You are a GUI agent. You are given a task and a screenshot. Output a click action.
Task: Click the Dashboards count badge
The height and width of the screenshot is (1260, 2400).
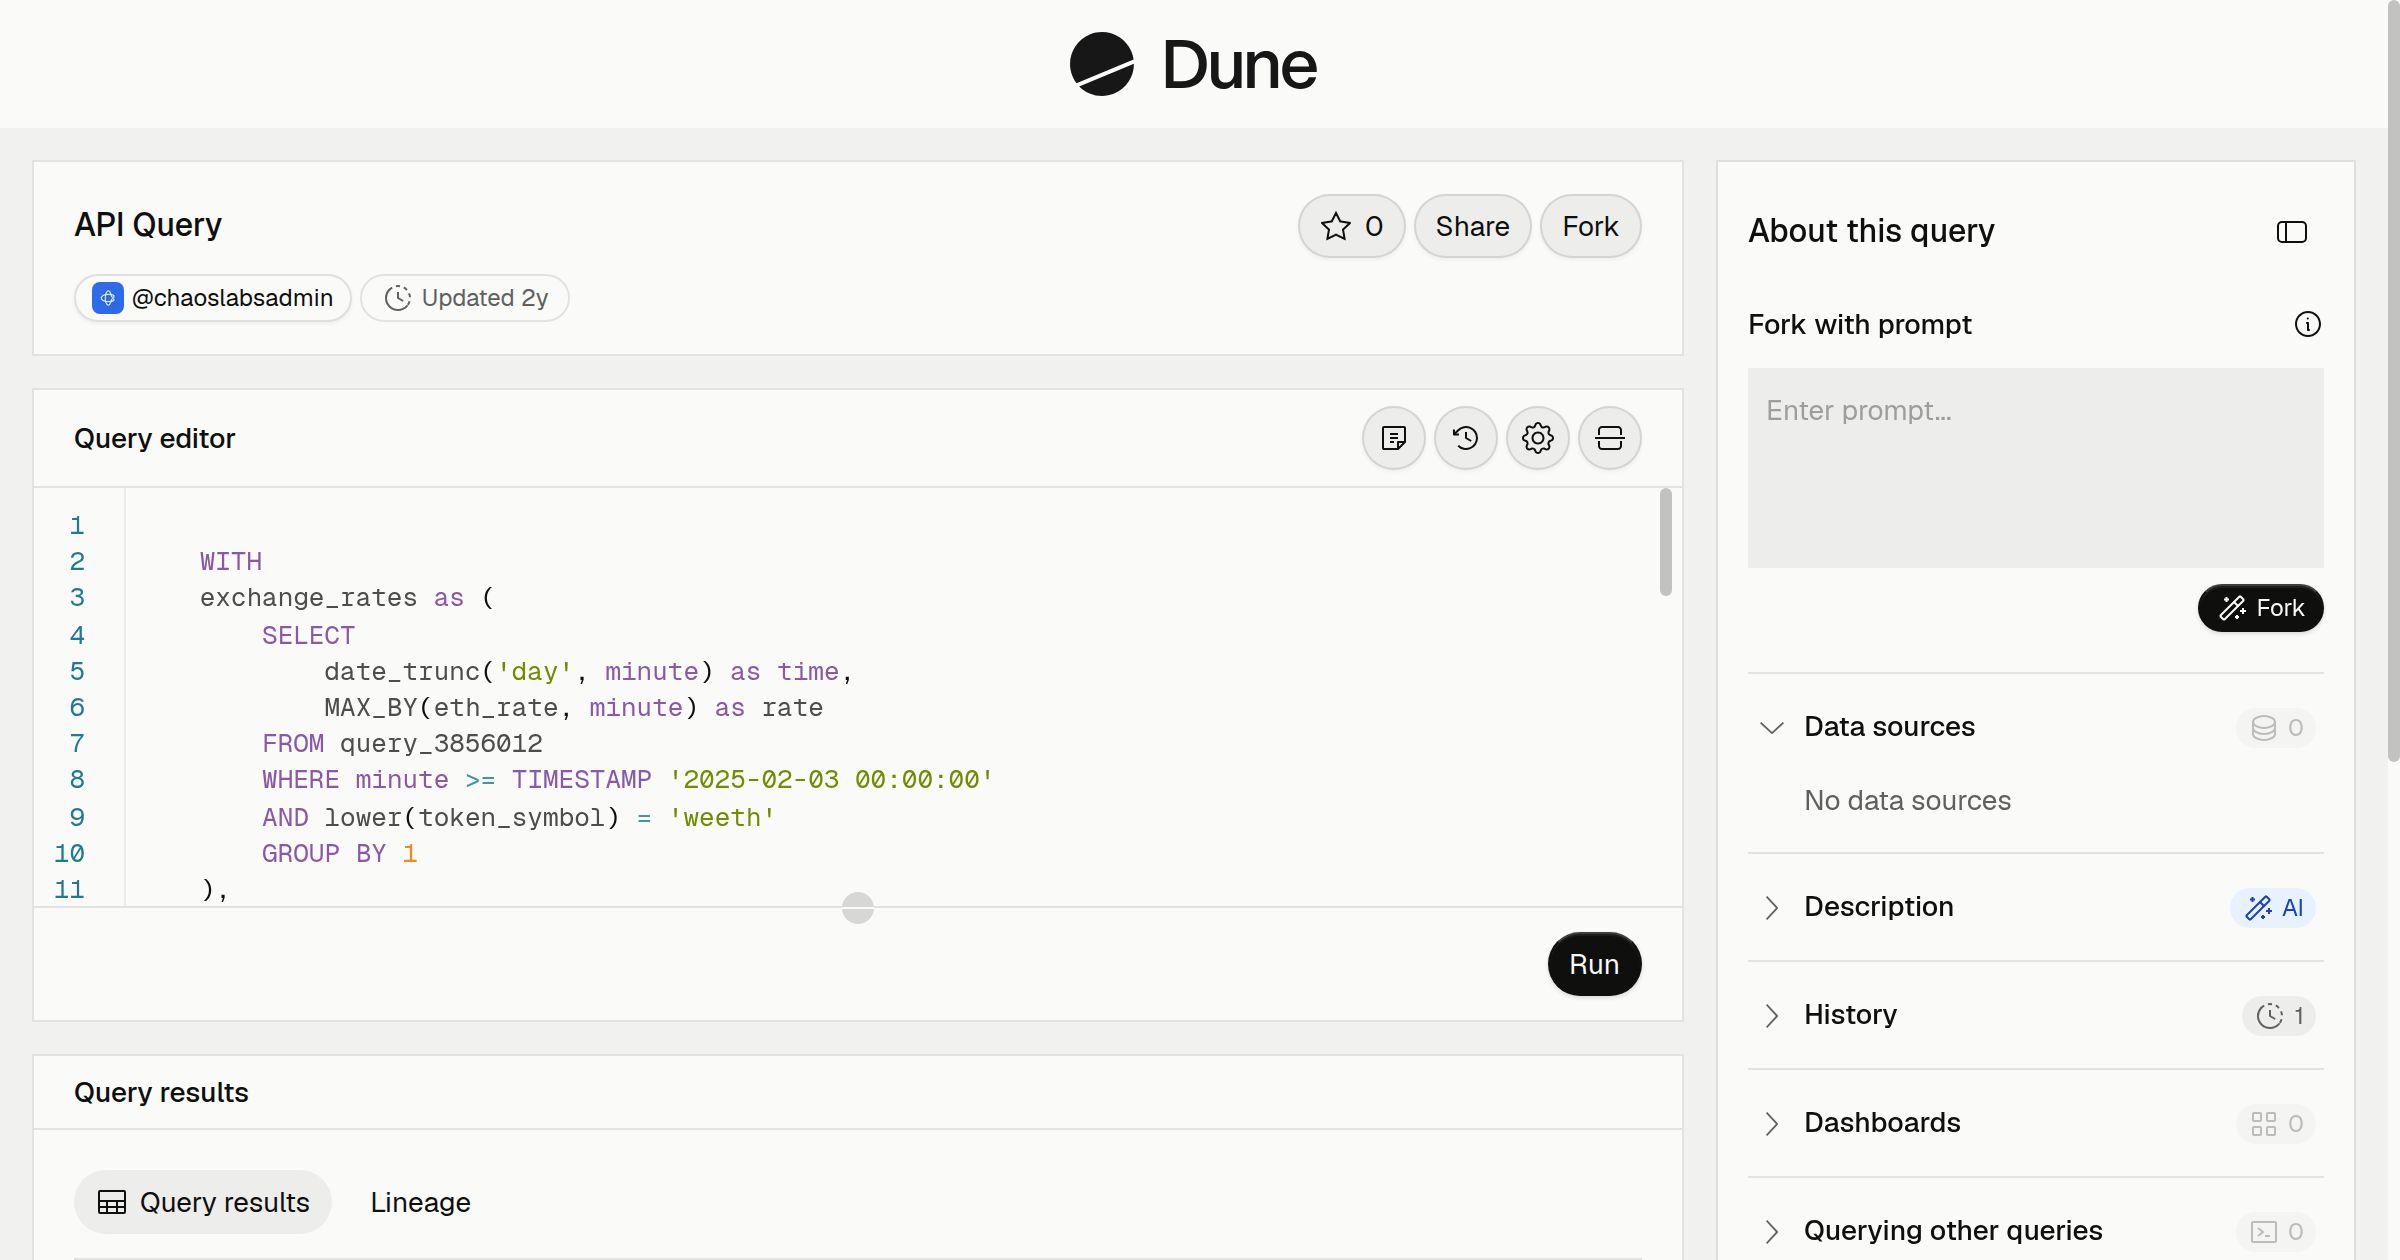pos(2276,1123)
